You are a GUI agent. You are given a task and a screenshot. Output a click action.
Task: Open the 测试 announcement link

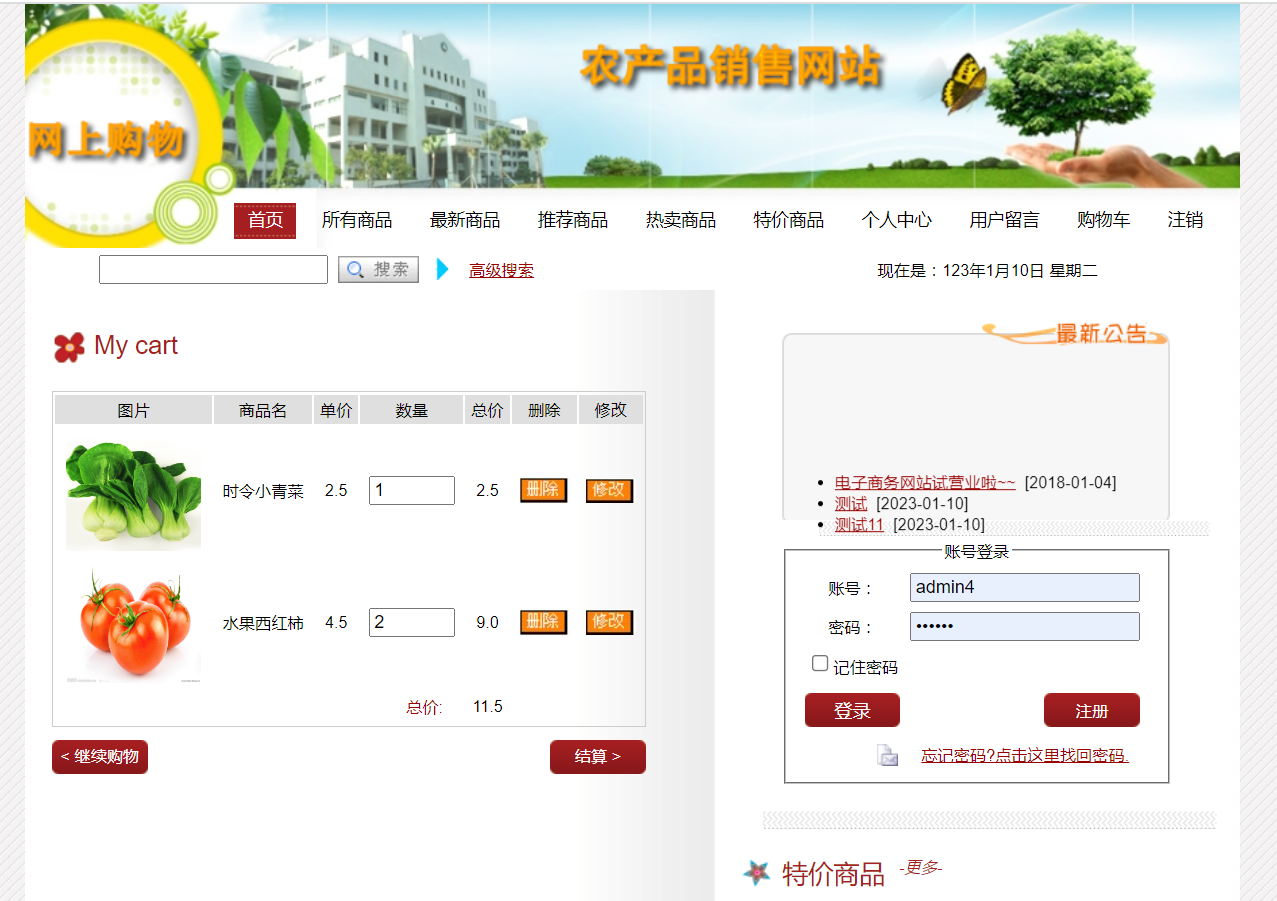click(x=851, y=503)
